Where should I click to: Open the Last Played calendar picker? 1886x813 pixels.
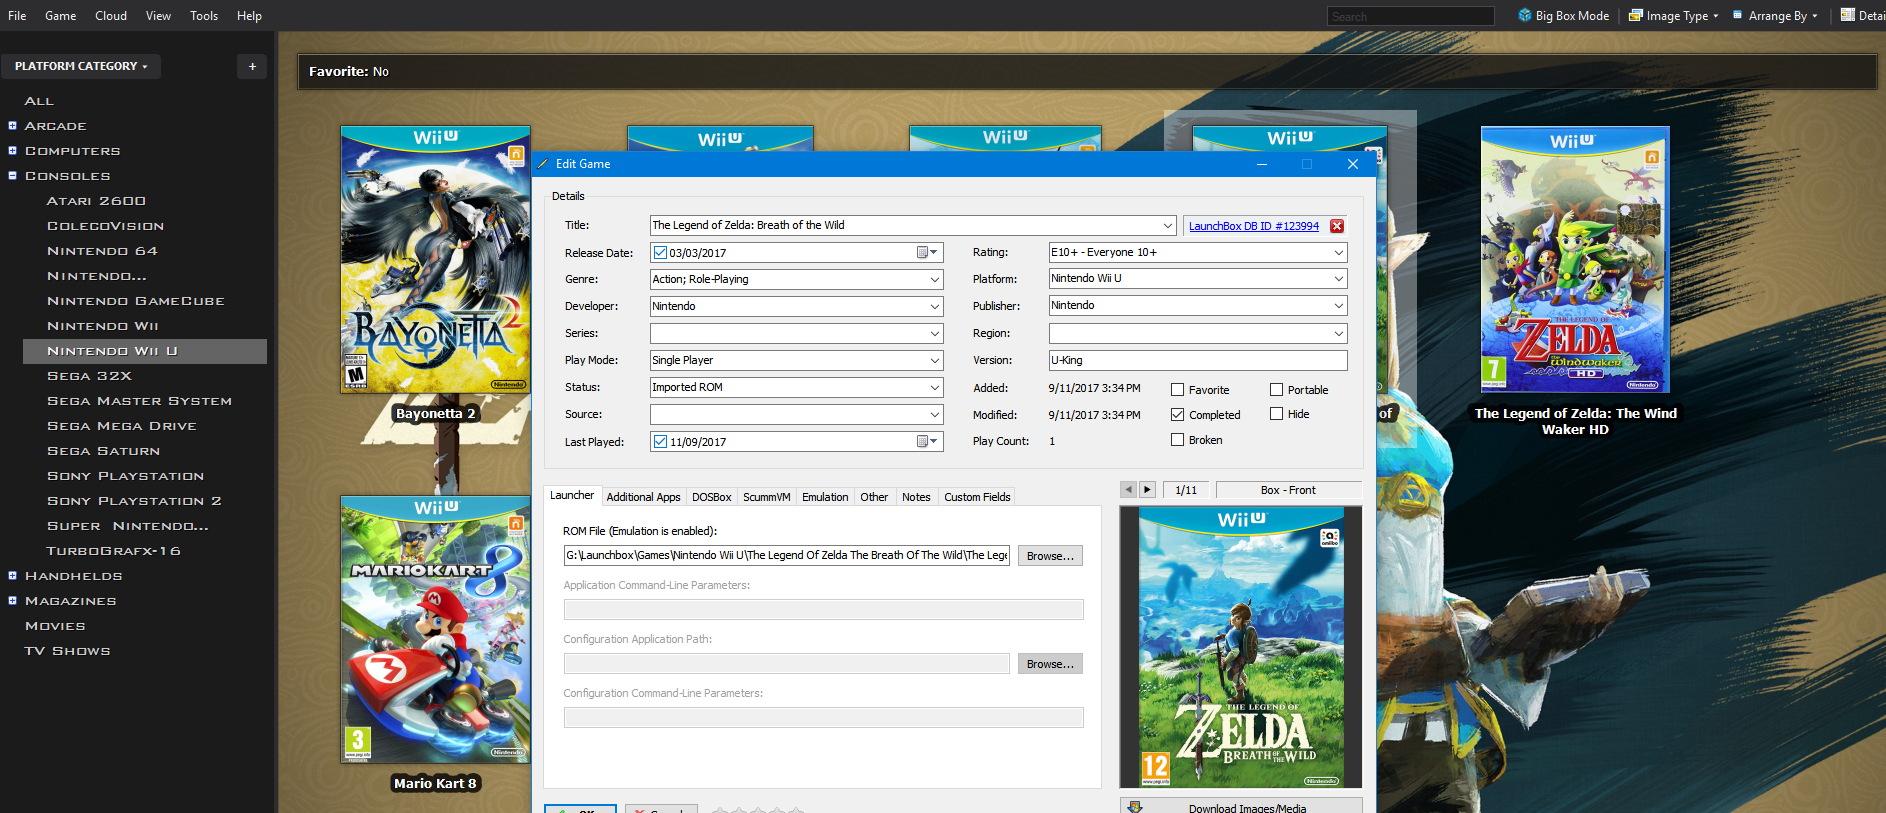pyautogui.click(x=928, y=441)
